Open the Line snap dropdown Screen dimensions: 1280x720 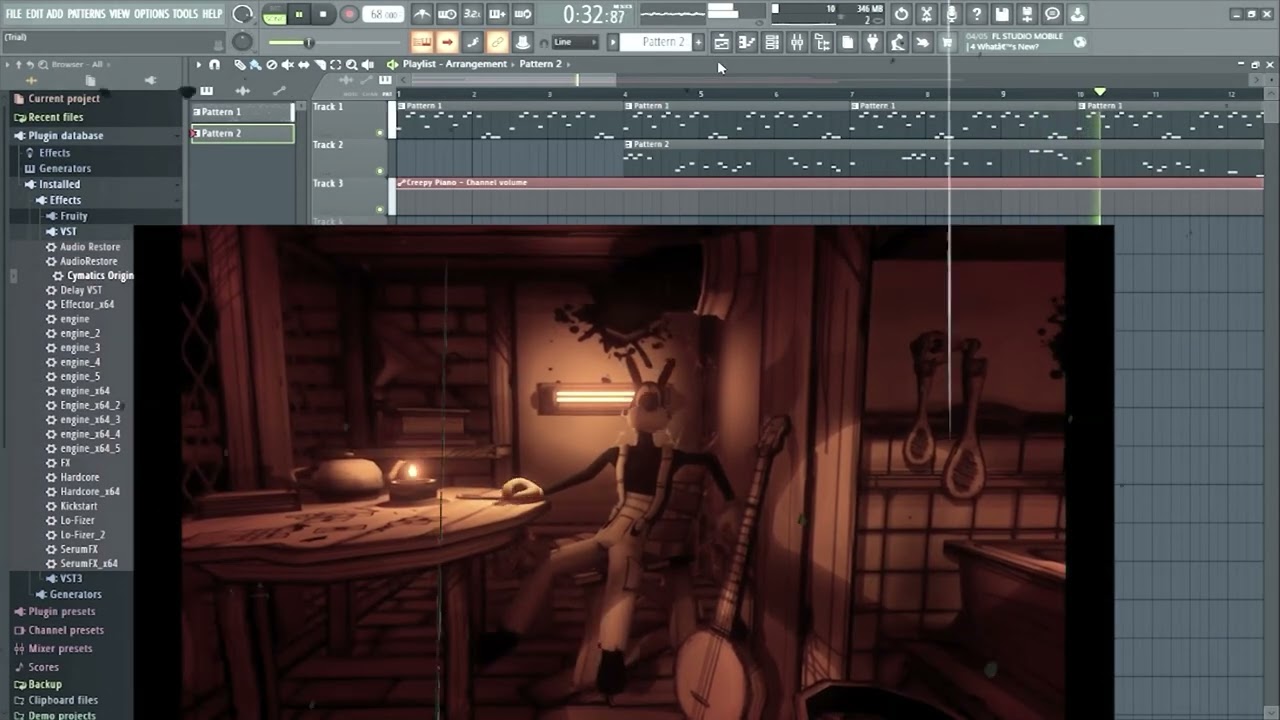pyautogui.click(x=575, y=42)
